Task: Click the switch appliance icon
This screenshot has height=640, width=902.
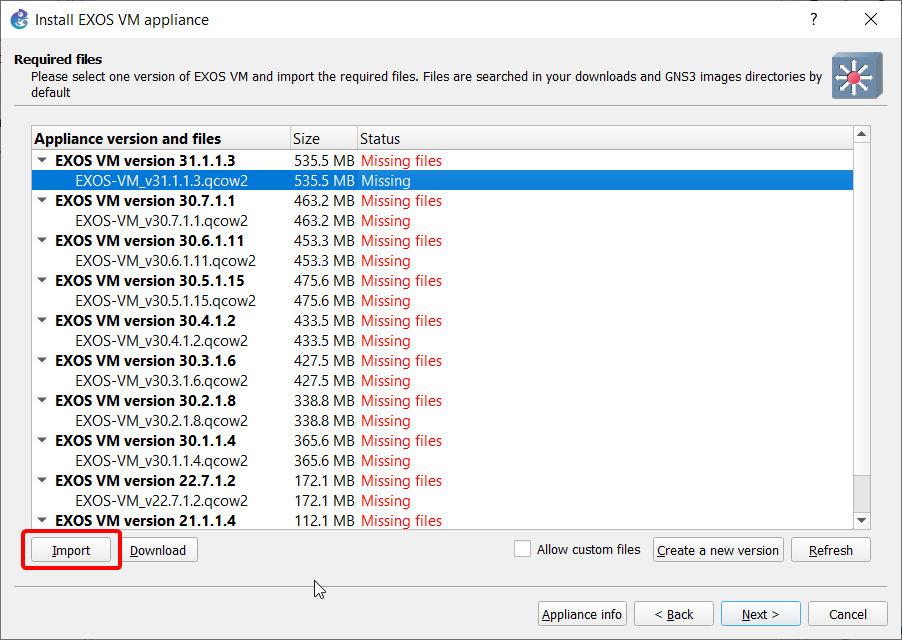Action: (857, 76)
